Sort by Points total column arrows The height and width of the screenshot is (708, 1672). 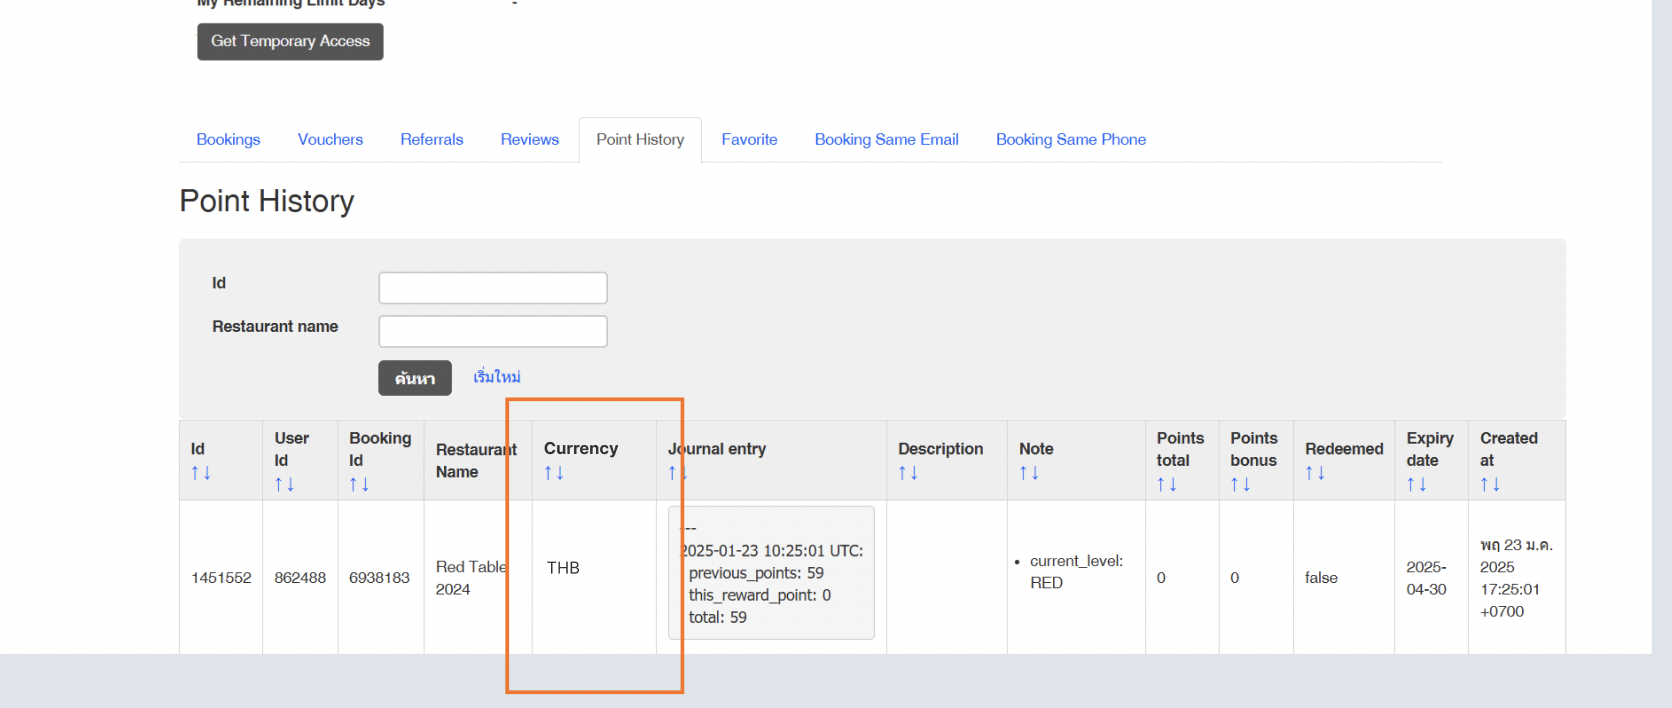click(1167, 484)
